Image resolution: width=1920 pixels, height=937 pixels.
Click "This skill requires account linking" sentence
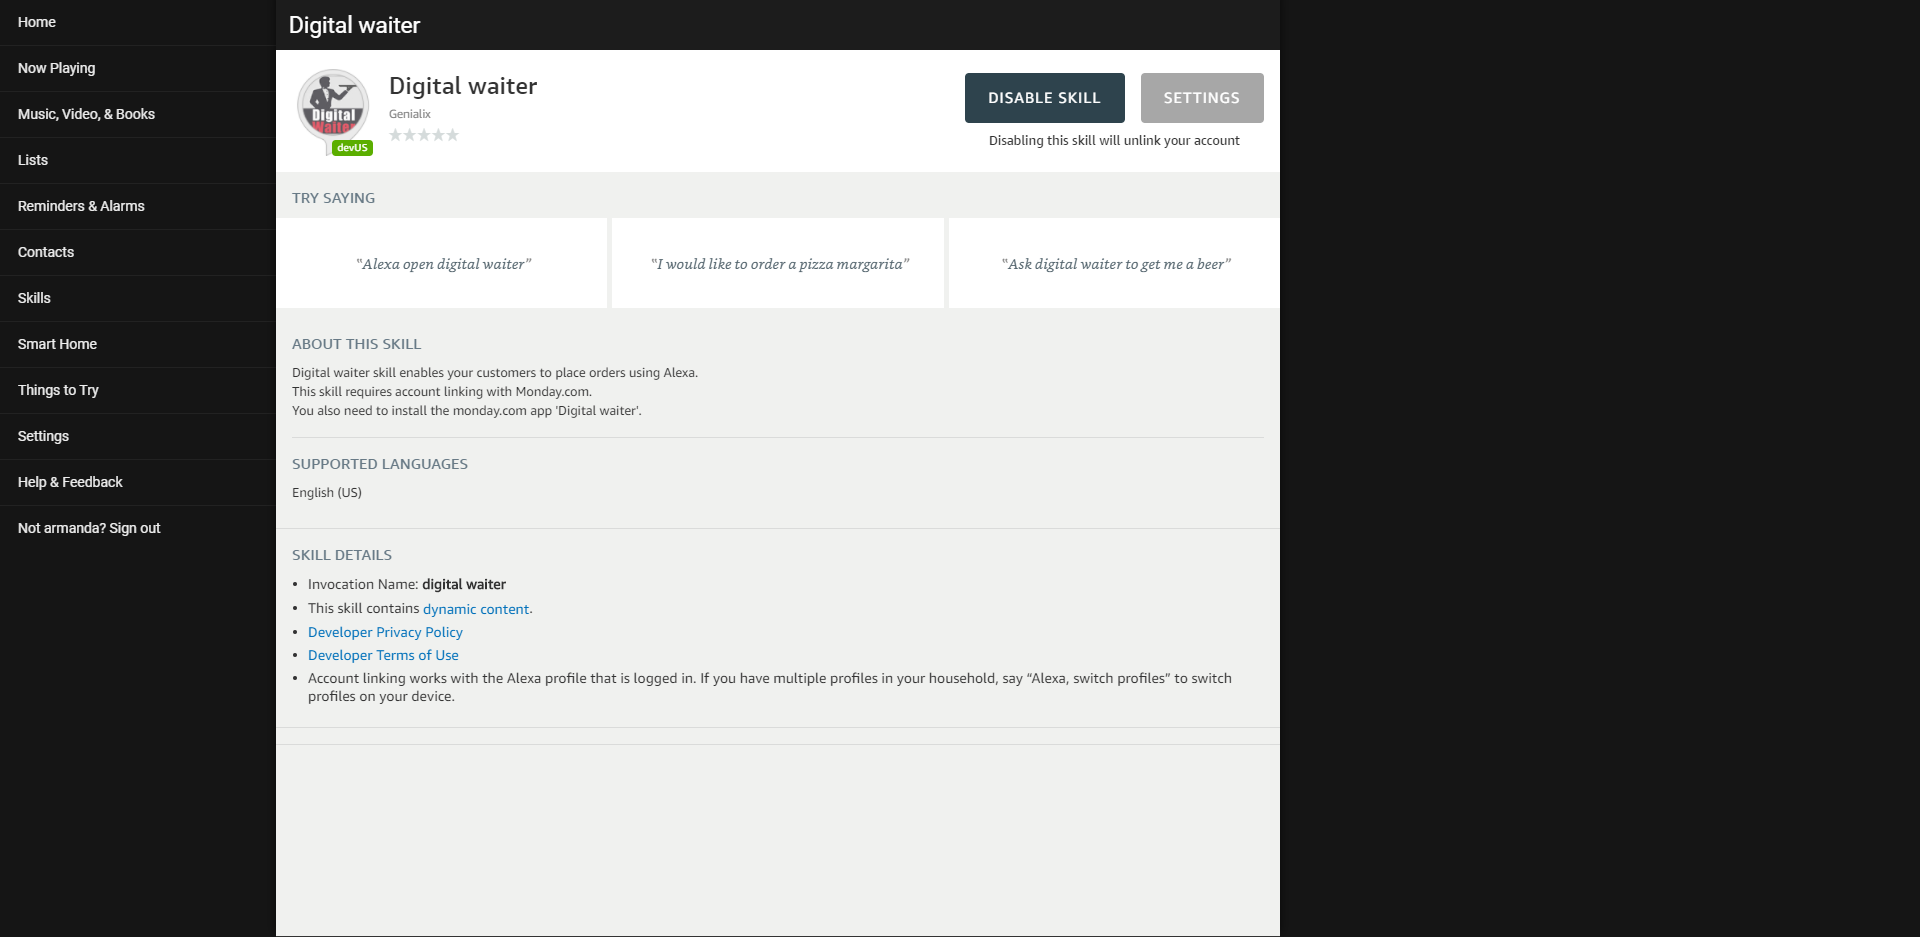pos(442,392)
